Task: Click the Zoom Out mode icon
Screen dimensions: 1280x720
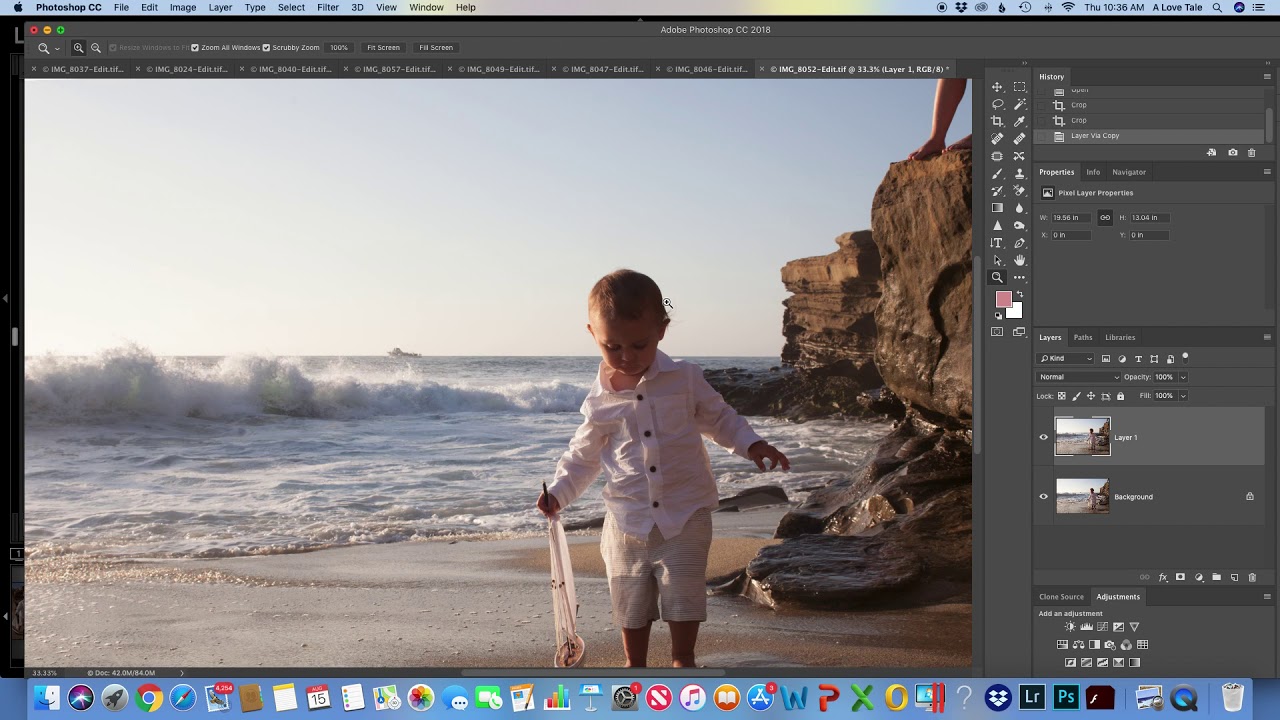Action: pyautogui.click(x=96, y=47)
